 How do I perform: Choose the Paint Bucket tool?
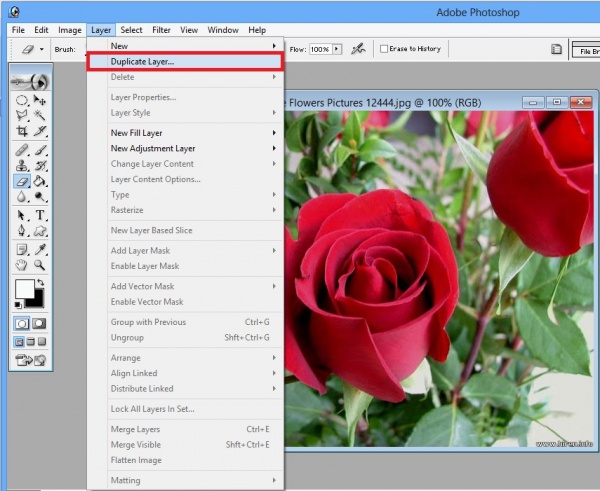click(40, 182)
